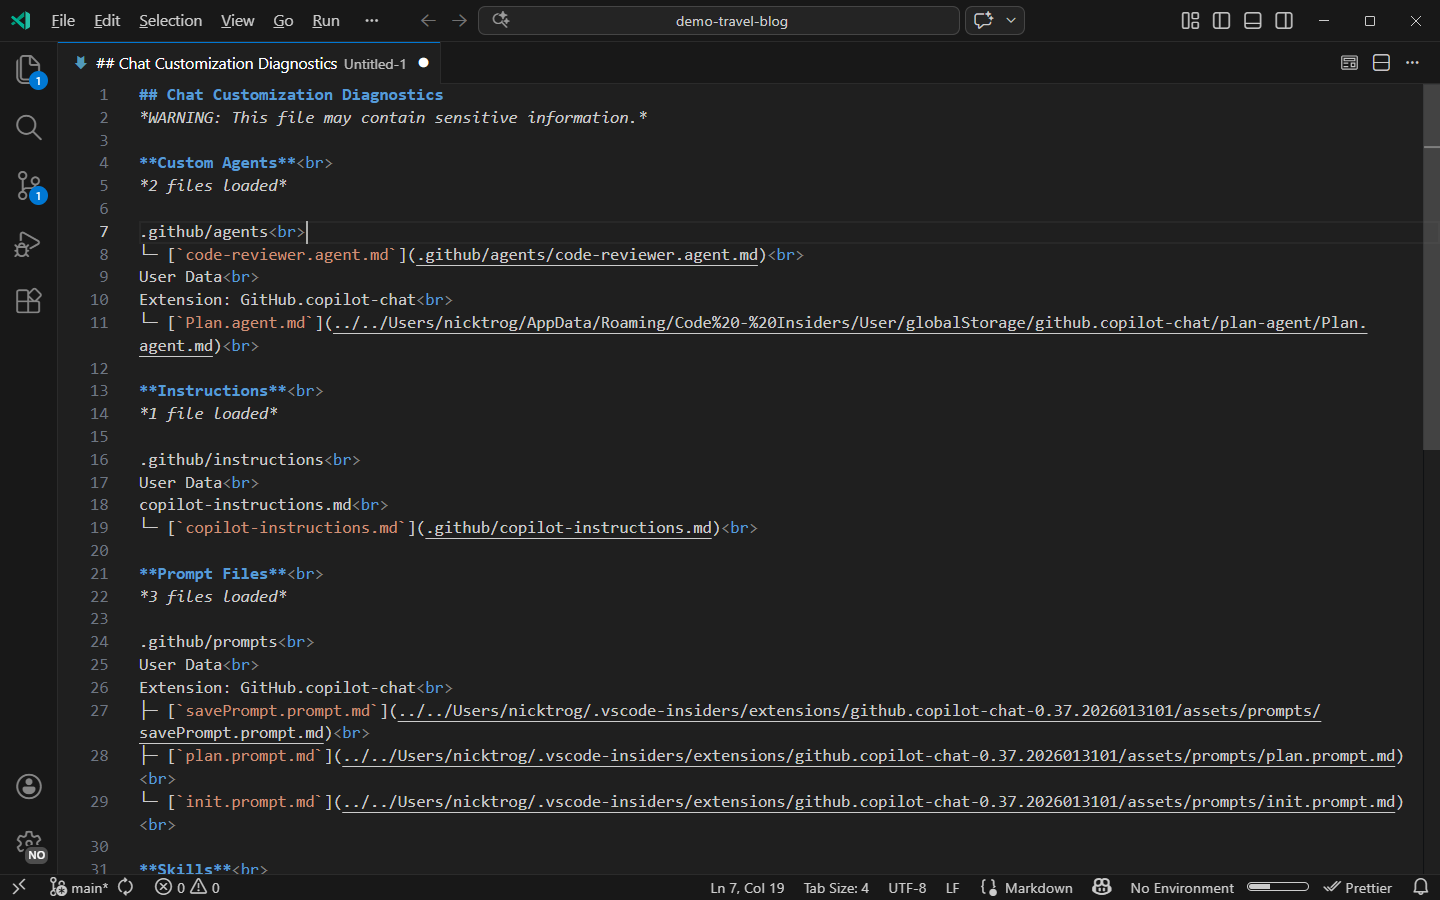Viewport: 1440px width, 900px height.
Task: Toggle the Primary Side Bar visibility
Action: [1221, 20]
